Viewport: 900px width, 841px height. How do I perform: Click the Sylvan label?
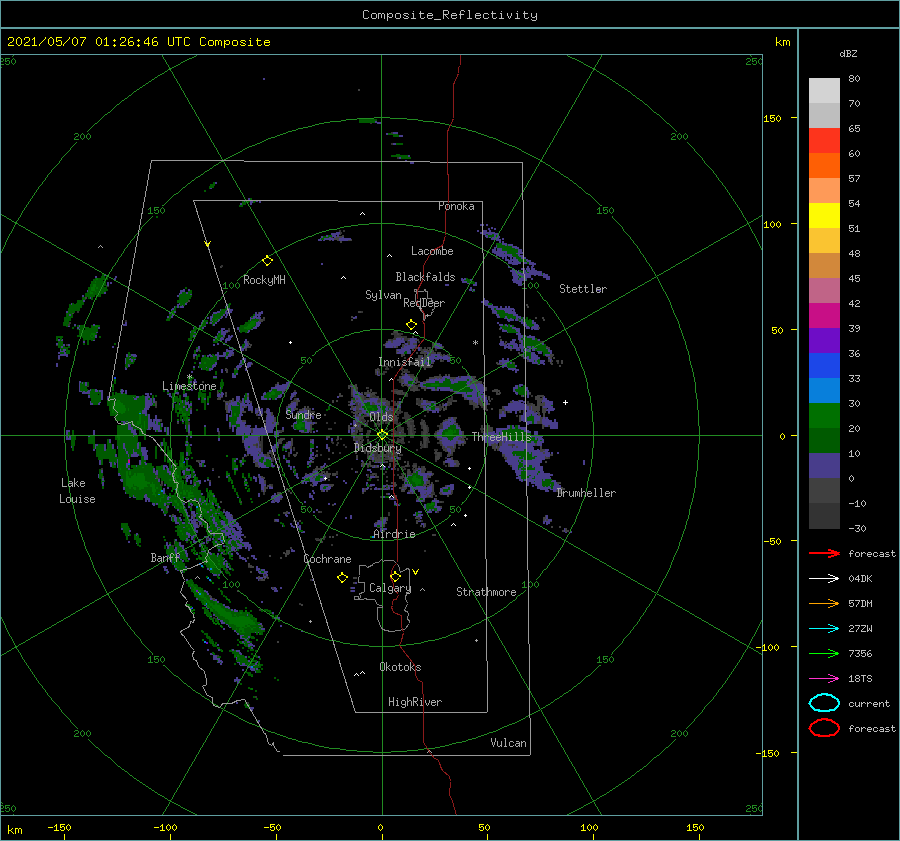[x=383, y=295]
